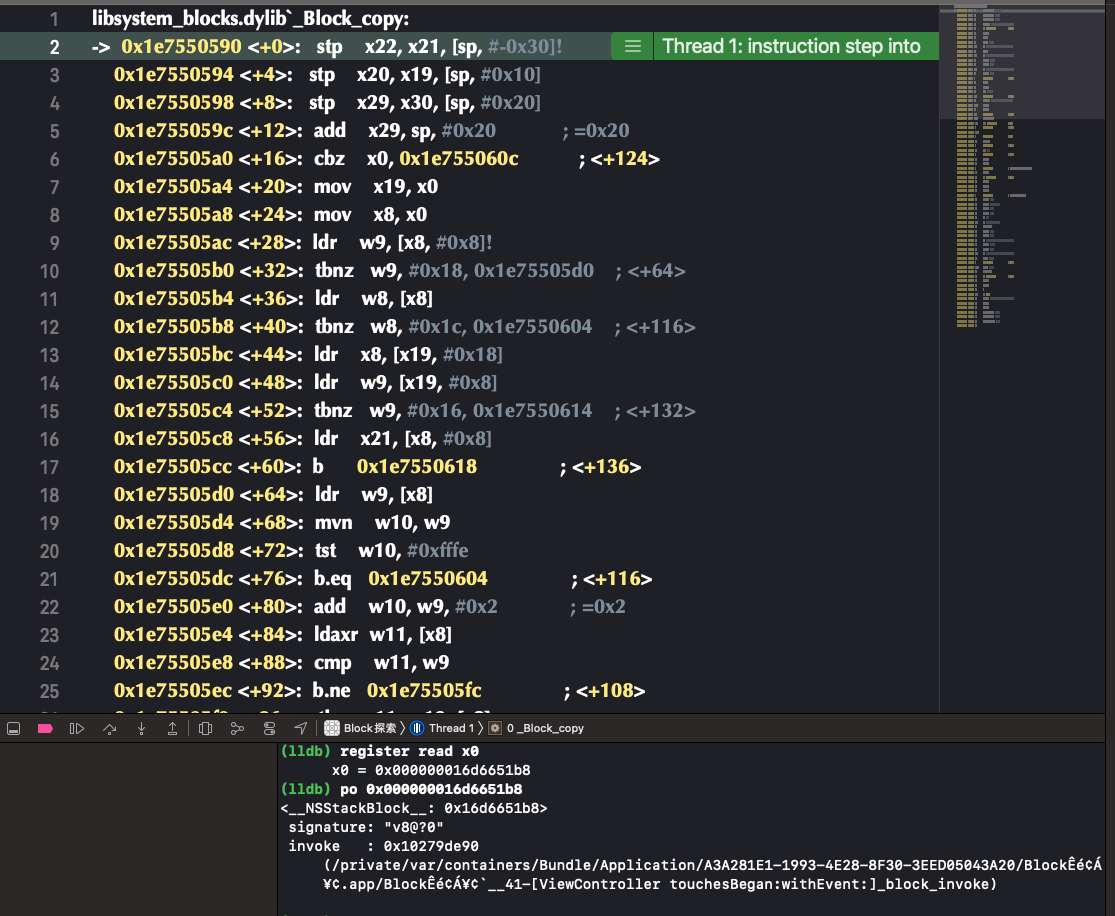The image size is (1115, 916).
Task: Open Debug Memory Graph
Action: point(238,728)
